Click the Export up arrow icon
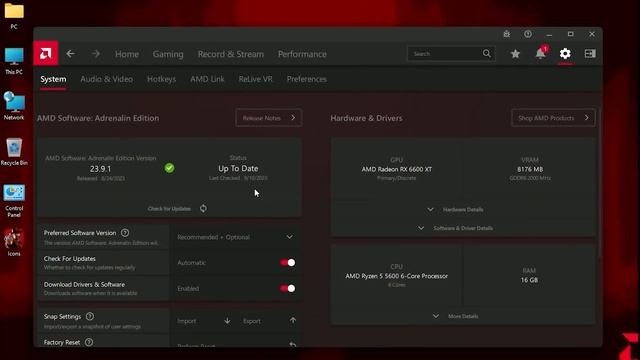Screen dimensions: 640x360 293,320
